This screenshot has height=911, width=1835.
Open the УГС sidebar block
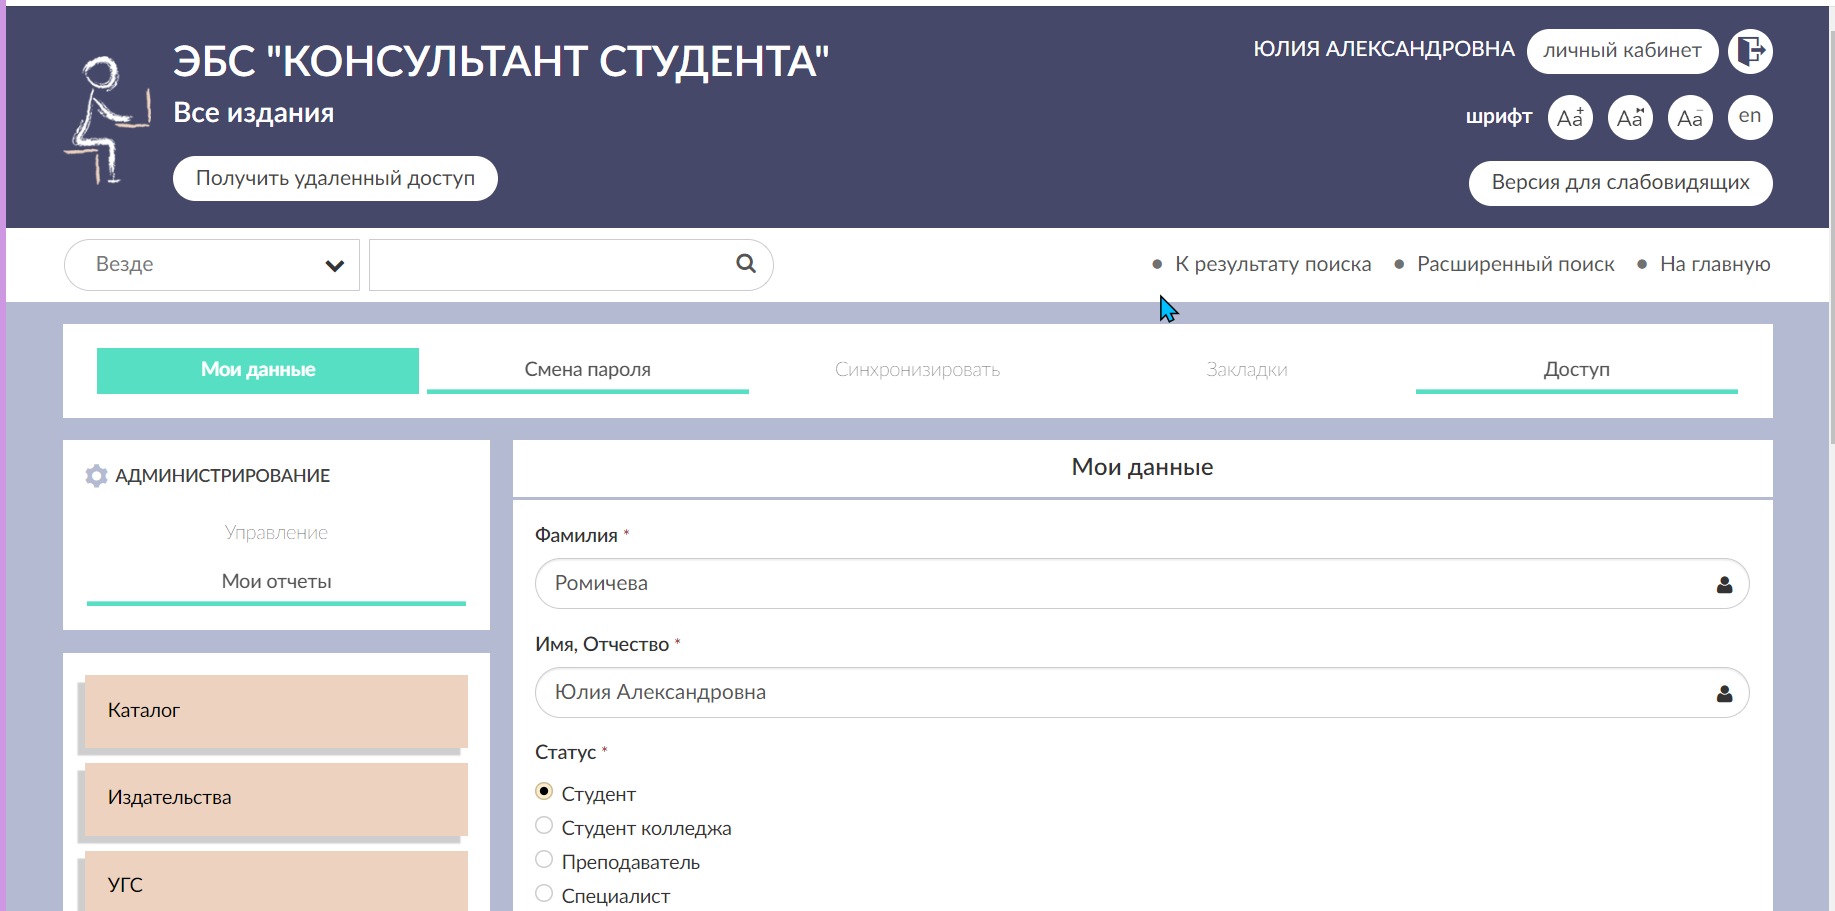click(x=276, y=881)
